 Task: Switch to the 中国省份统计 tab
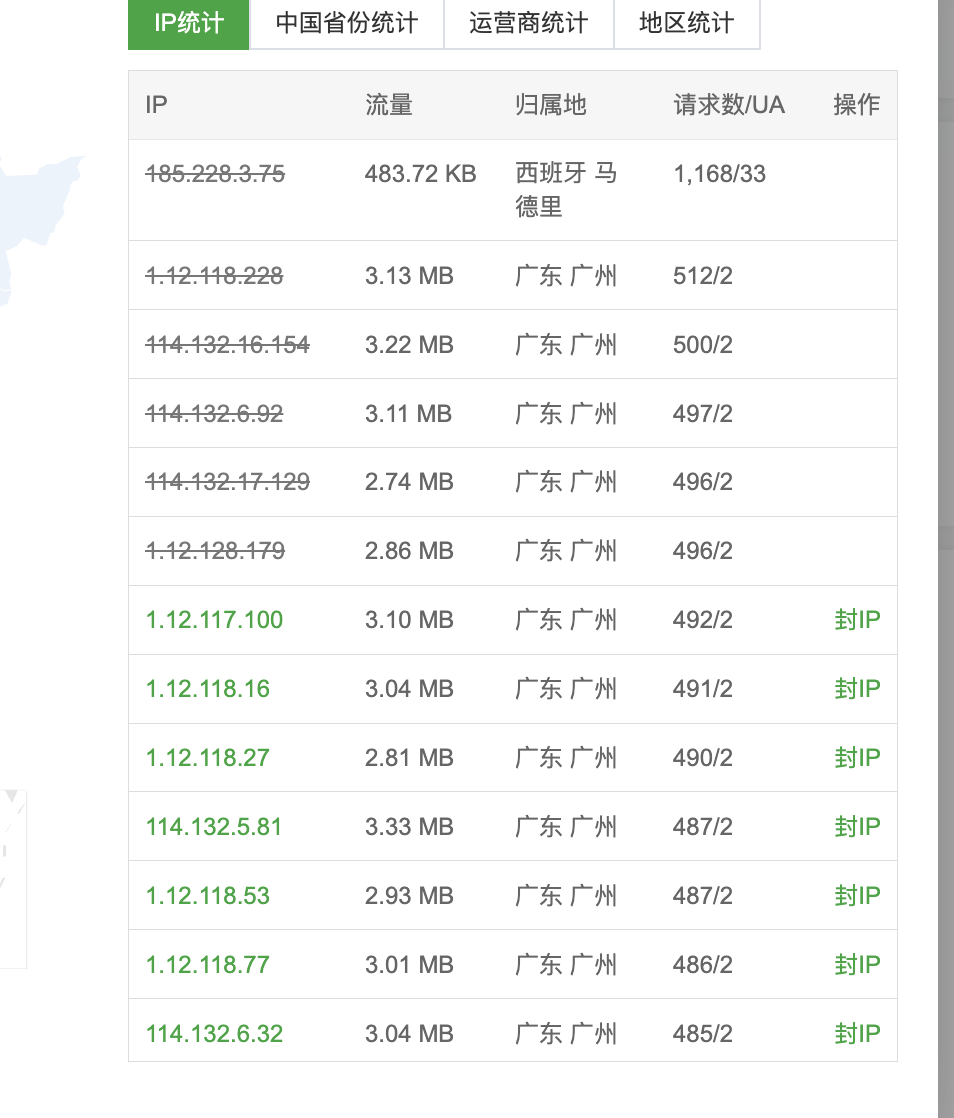[346, 24]
